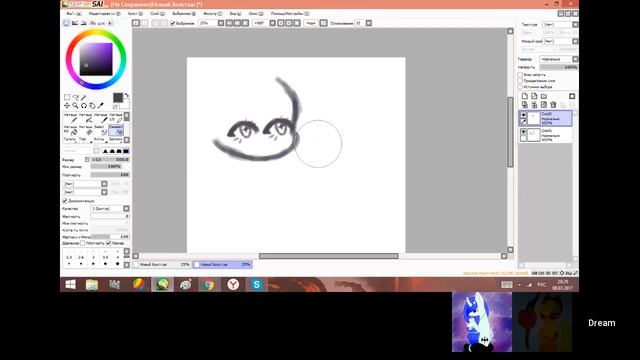Toggle the Выбрание checkbox in toolbar
Screen dimensions: 640x360
click(x=173, y=23)
